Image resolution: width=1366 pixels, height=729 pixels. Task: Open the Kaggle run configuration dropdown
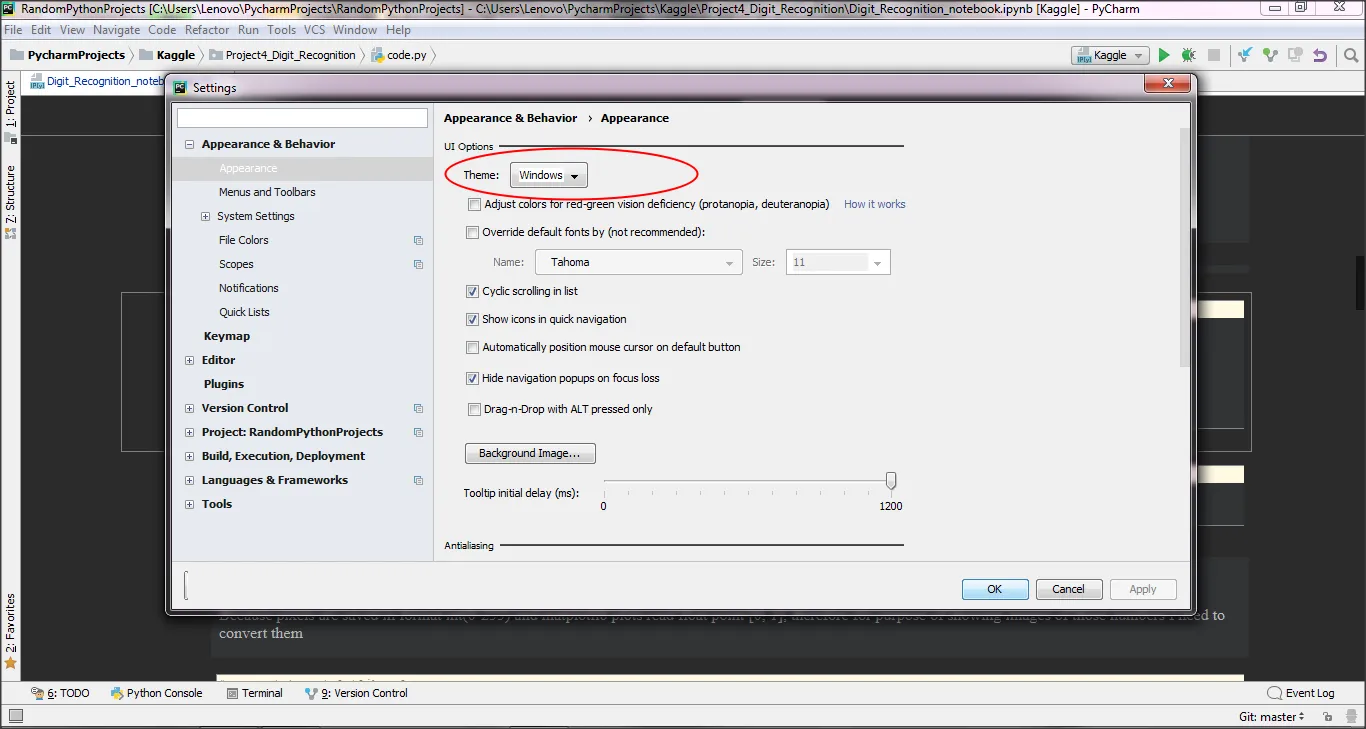(1109, 56)
